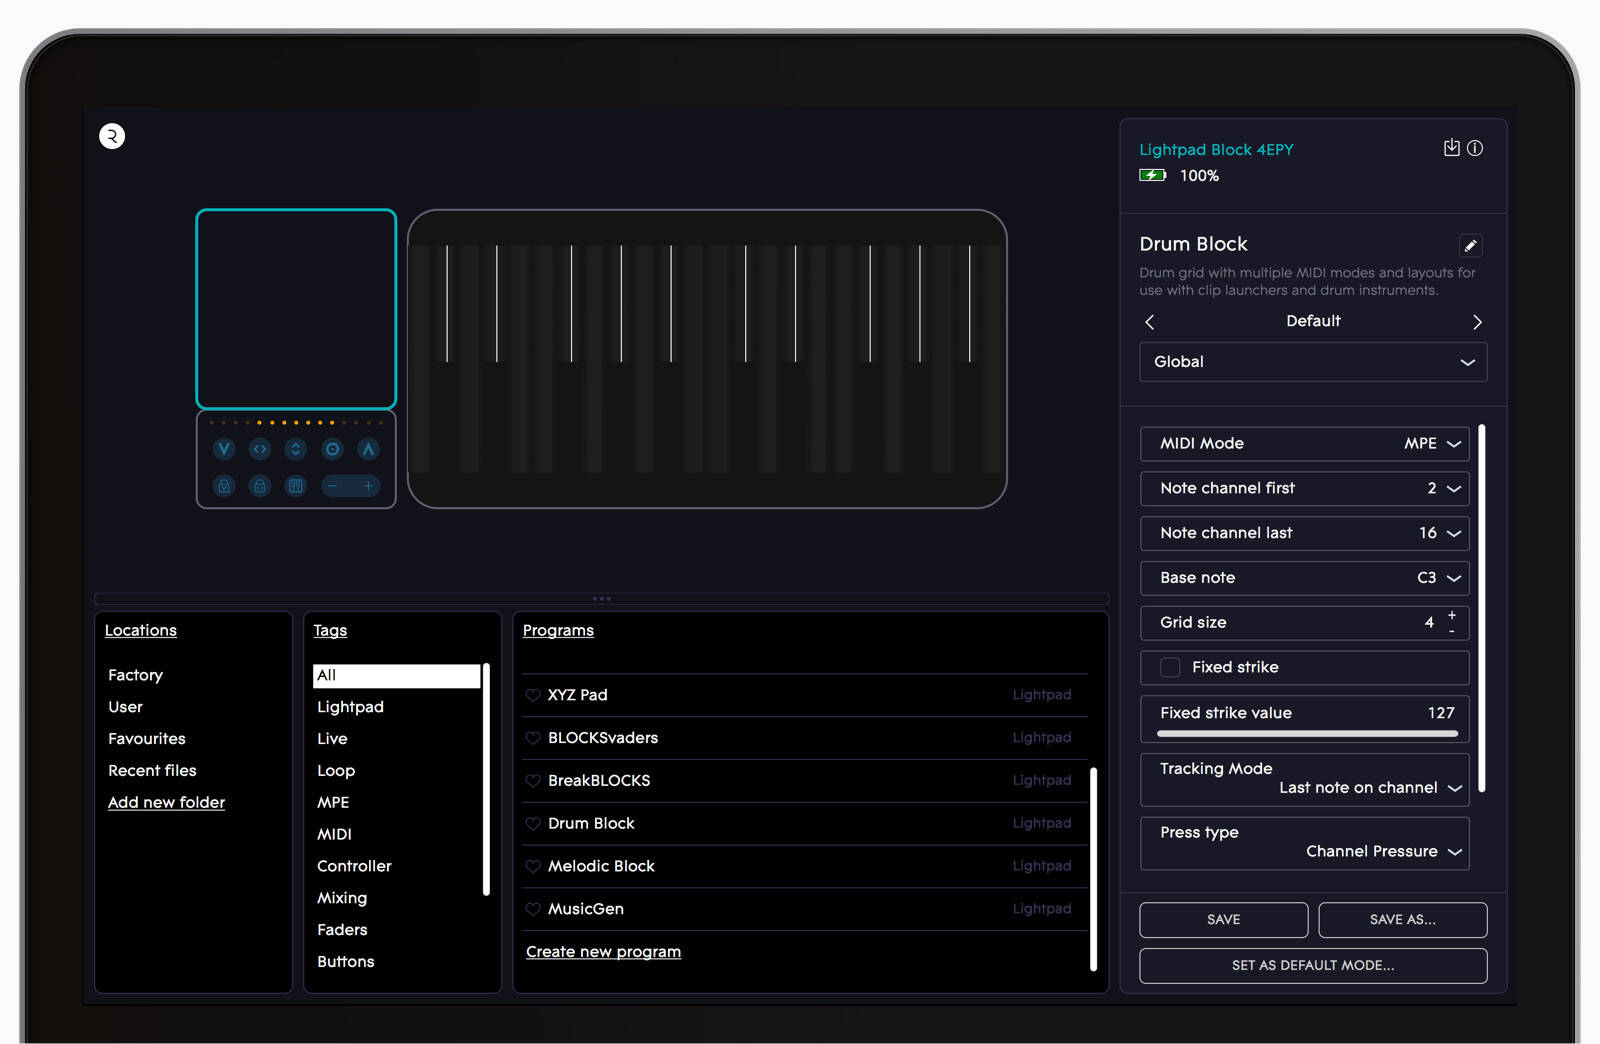Click the circle record button on the control block
1600x1044 pixels.
point(333,449)
